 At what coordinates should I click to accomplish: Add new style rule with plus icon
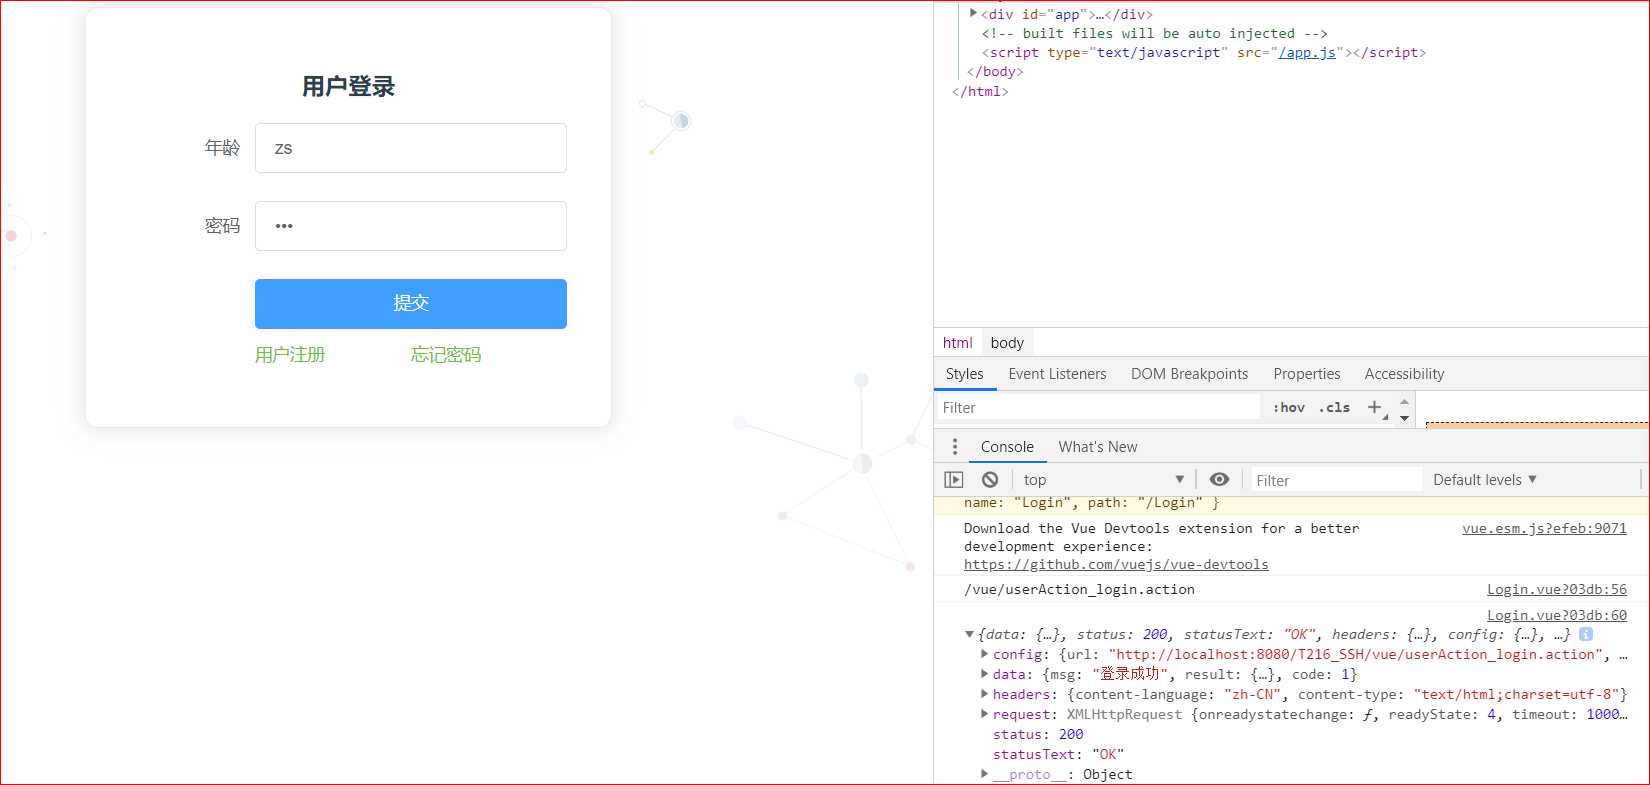coord(1374,407)
